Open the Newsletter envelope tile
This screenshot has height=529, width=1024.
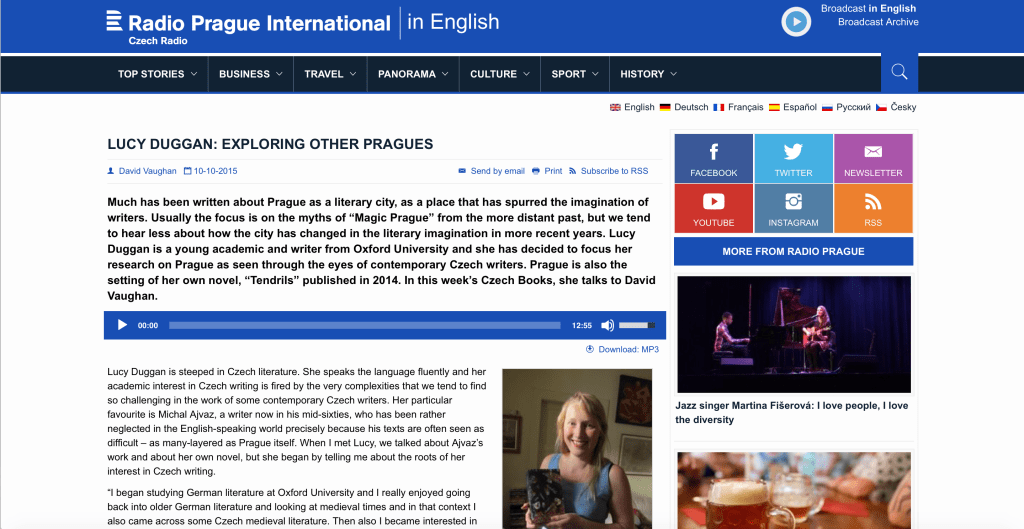point(873,158)
